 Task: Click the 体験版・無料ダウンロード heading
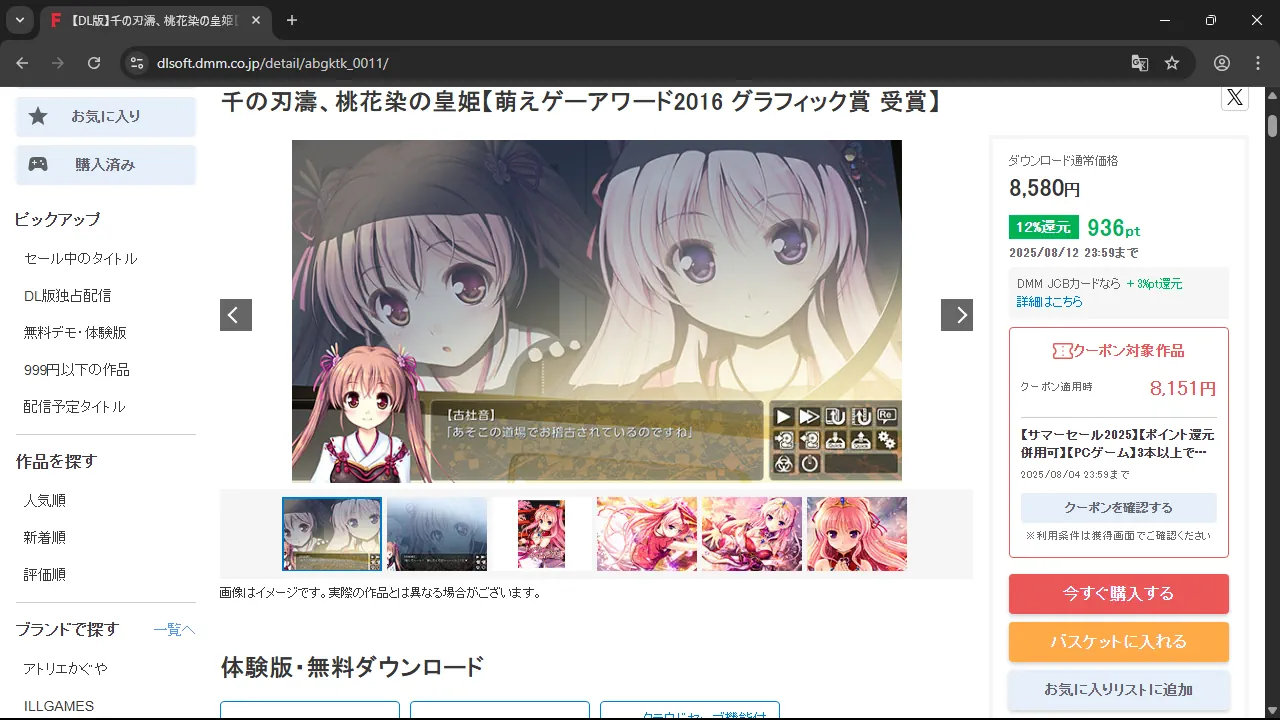(352, 666)
